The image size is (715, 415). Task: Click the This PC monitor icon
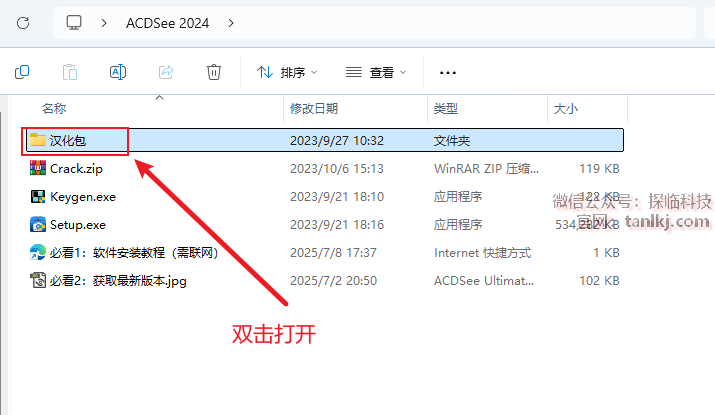[x=74, y=23]
